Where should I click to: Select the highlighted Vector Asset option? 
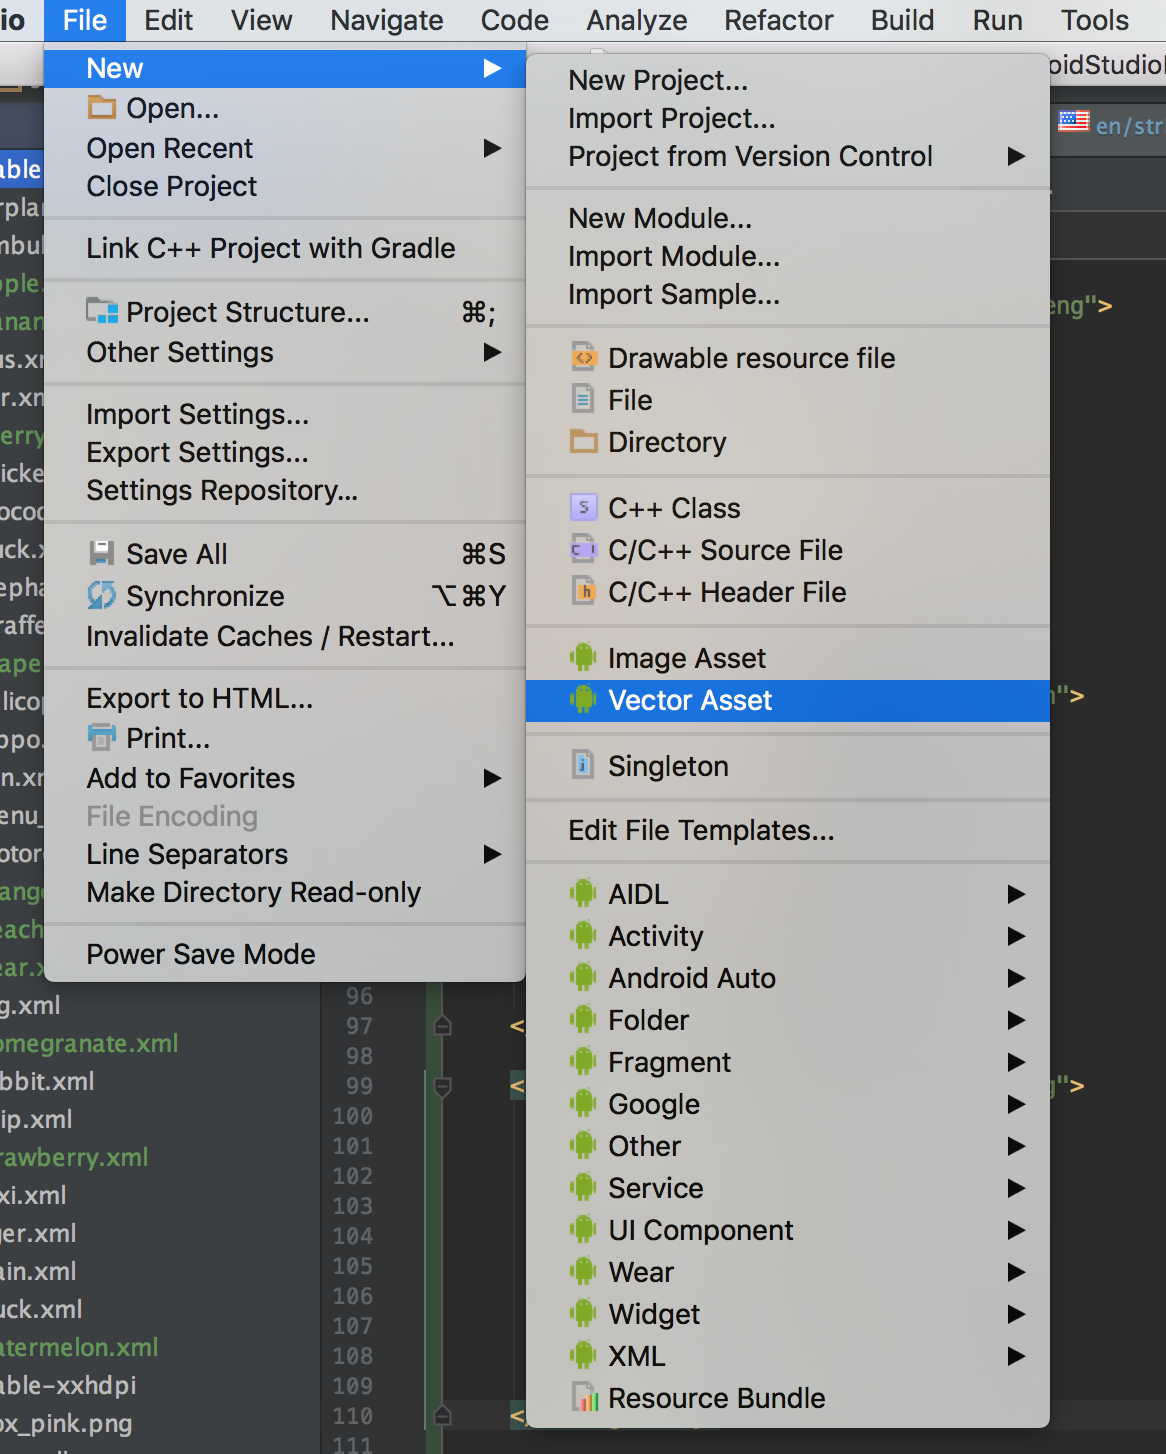click(x=689, y=700)
